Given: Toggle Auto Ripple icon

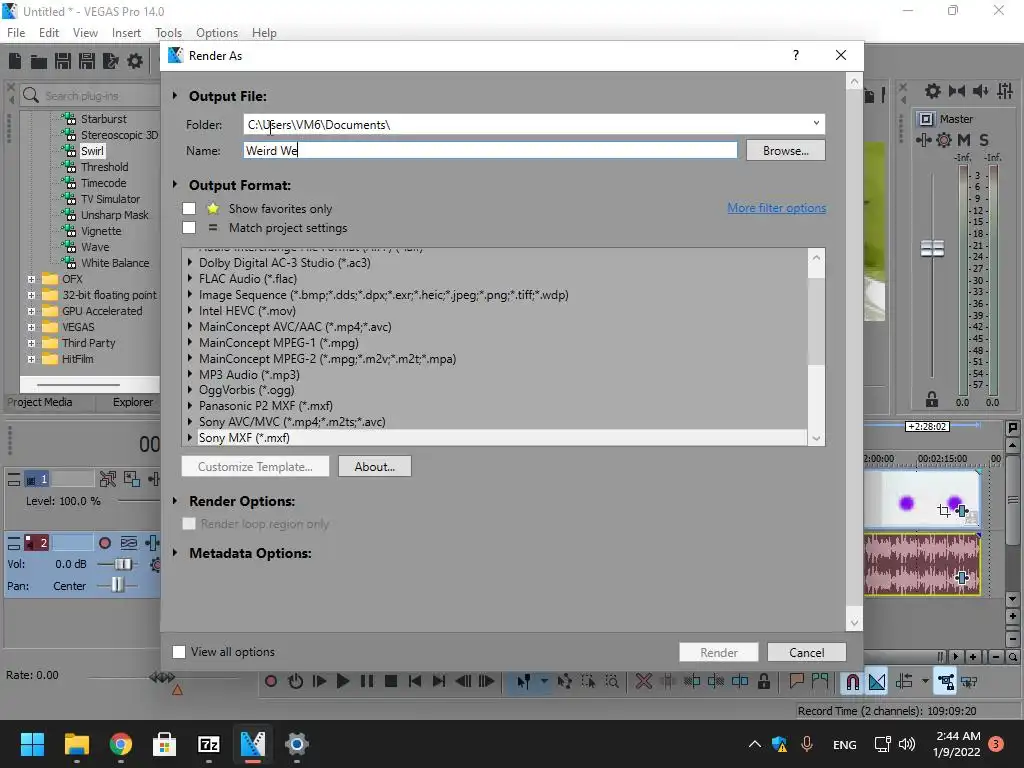Looking at the screenshot, I should tap(904, 682).
